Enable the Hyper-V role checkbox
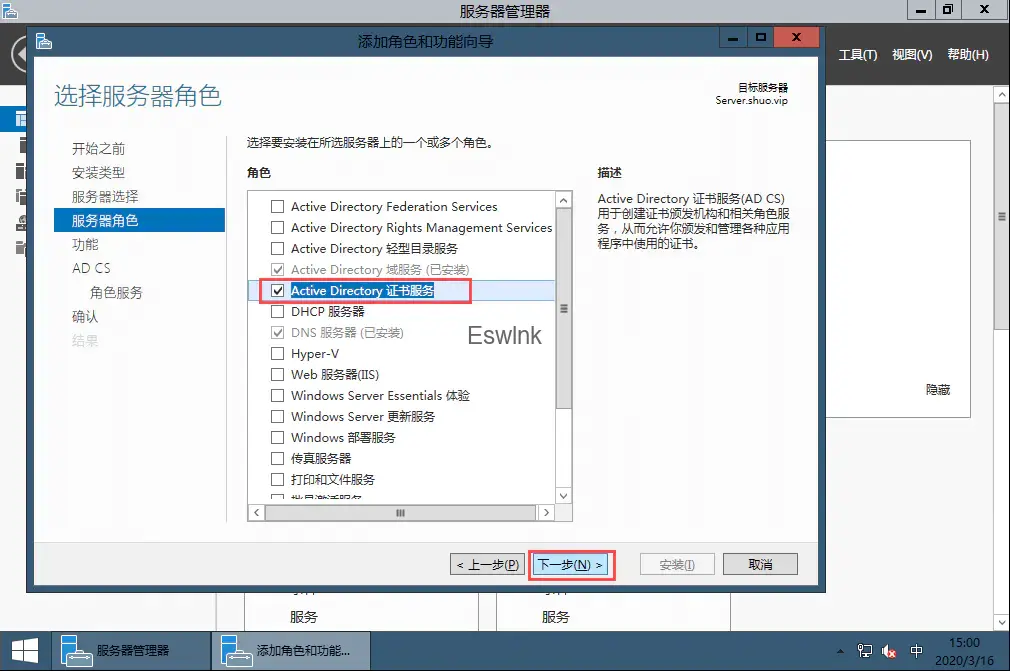The width and height of the screenshot is (1010, 671). (x=278, y=354)
